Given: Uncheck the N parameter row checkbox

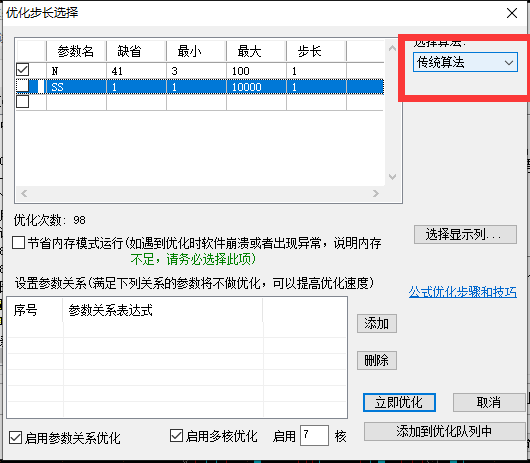Looking at the screenshot, I should pos(23,70).
